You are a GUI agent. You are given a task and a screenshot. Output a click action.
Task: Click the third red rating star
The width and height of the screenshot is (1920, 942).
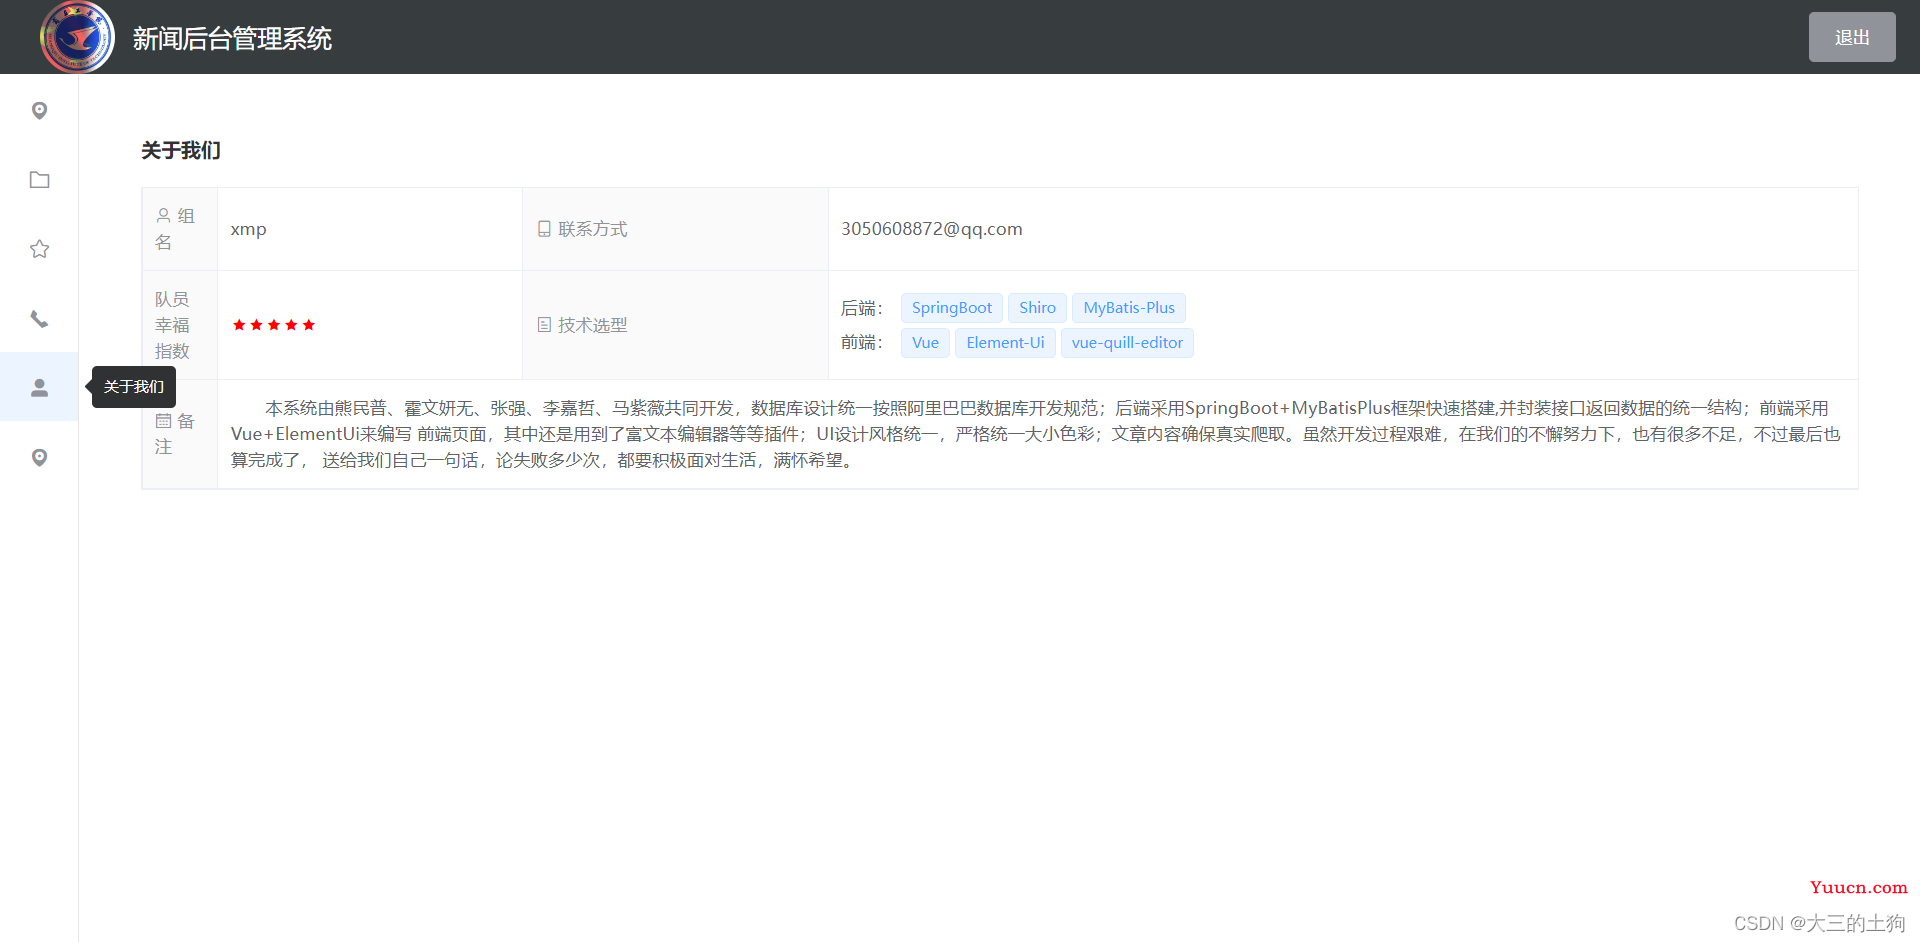[274, 325]
